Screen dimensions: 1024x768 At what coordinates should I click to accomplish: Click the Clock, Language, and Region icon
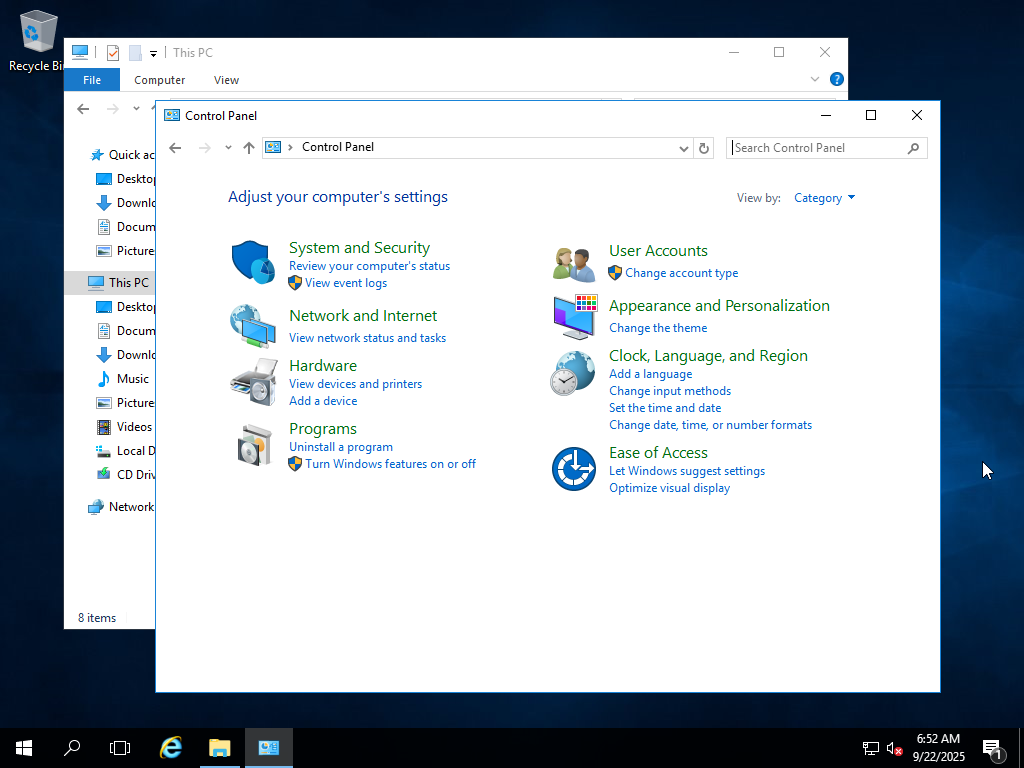click(x=574, y=374)
